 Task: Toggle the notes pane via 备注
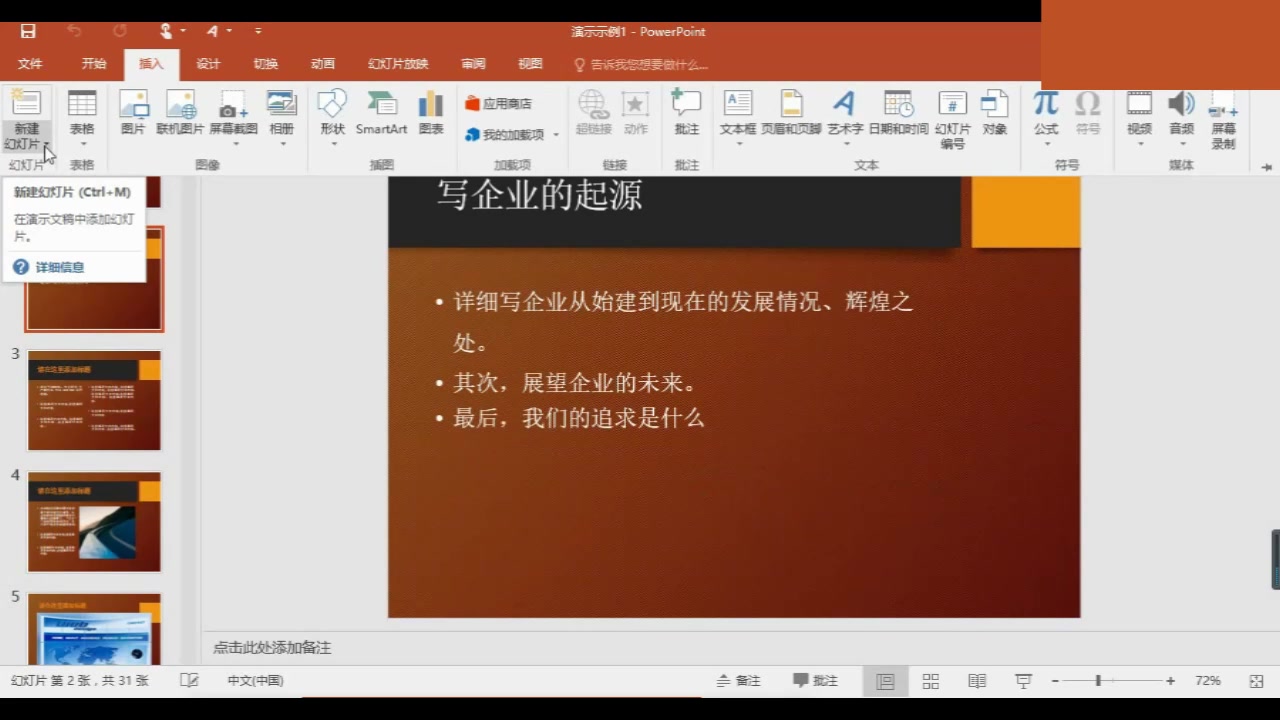(738, 680)
